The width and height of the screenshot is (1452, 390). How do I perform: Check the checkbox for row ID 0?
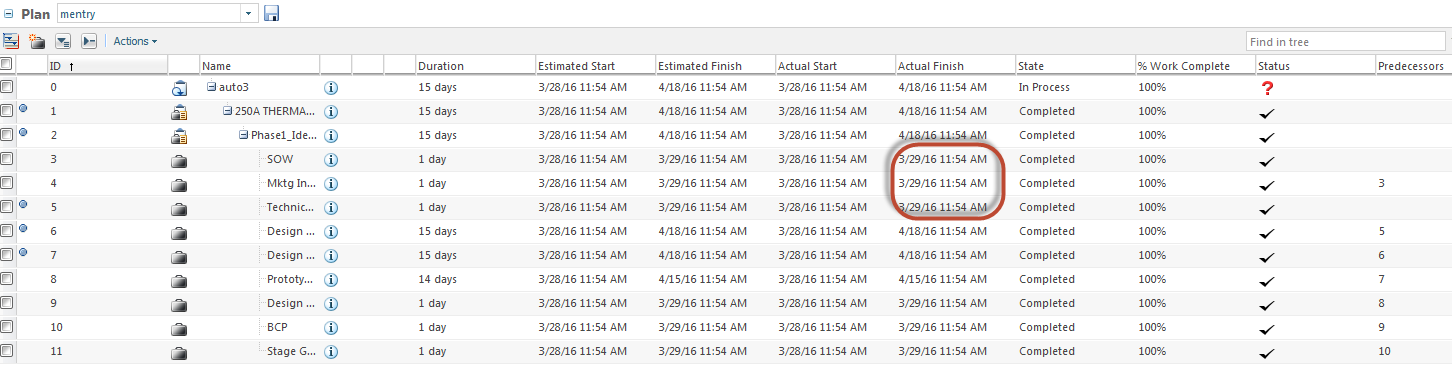(7, 87)
